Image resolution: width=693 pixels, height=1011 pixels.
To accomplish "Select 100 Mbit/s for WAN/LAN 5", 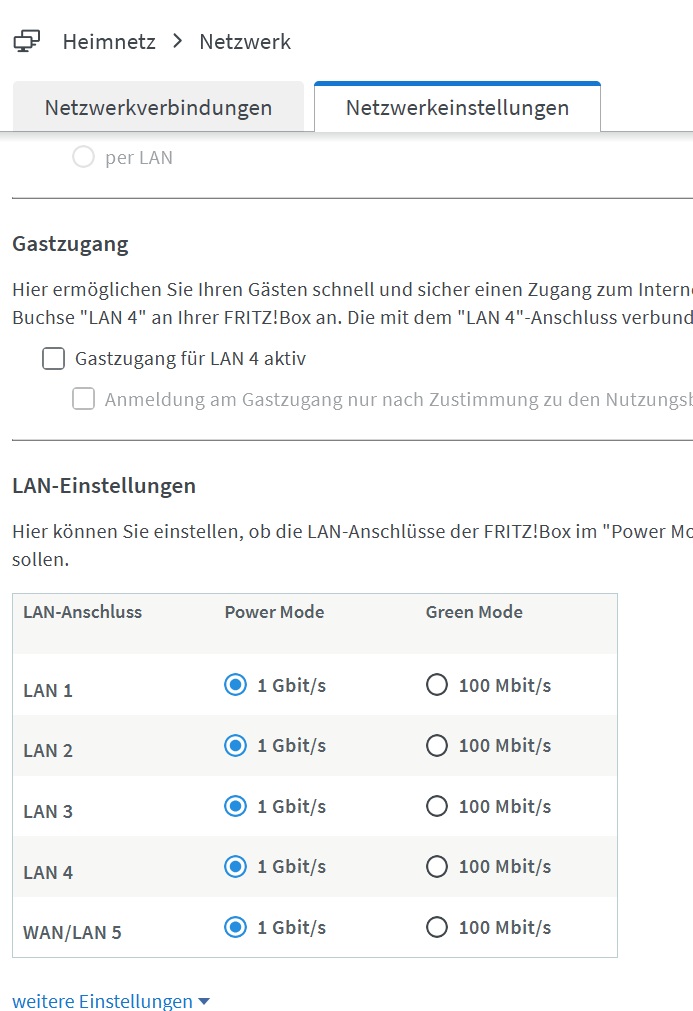I will click(437, 927).
